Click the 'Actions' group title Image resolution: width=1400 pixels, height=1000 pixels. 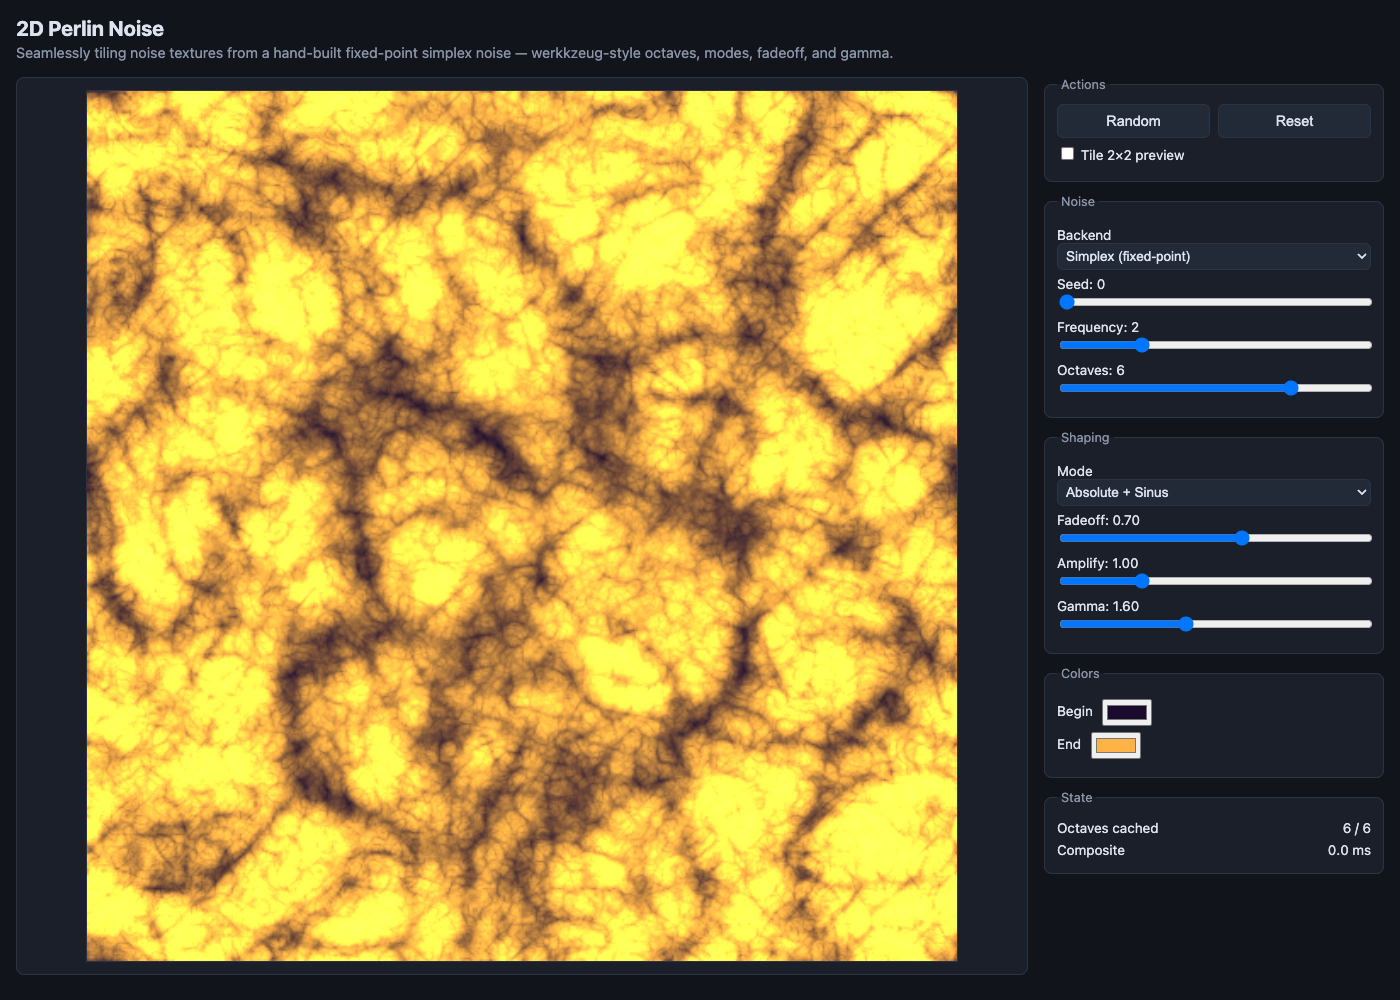(1083, 85)
